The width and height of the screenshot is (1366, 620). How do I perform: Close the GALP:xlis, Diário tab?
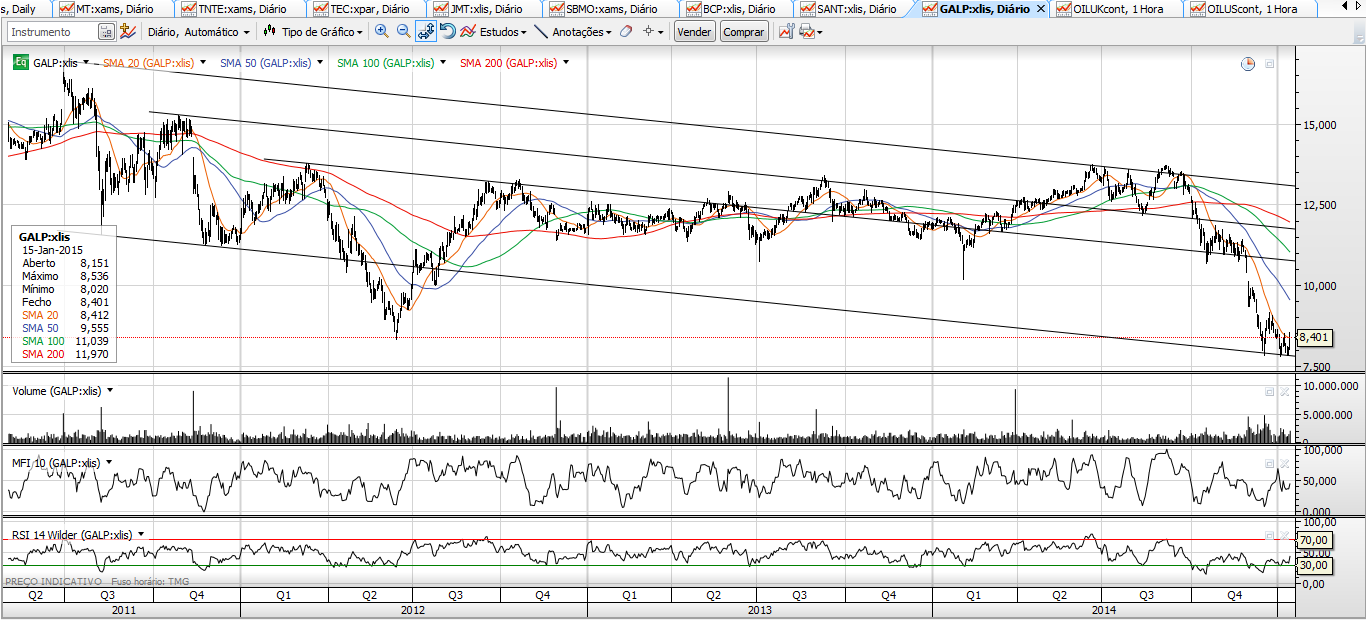1041,9
